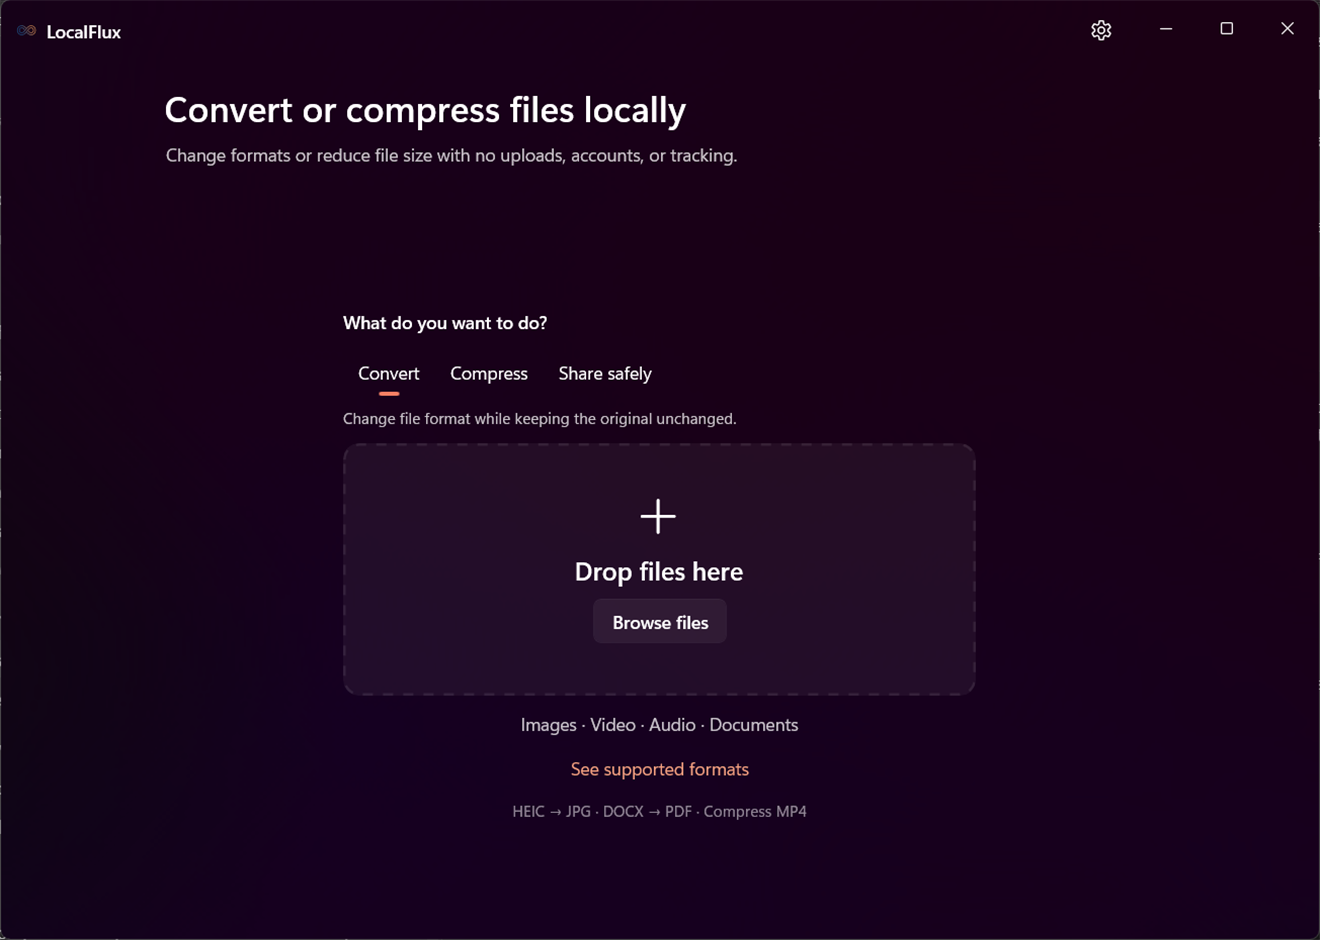The image size is (1320, 940).
Task: Open the See supported formats link
Action: click(660, 769)
